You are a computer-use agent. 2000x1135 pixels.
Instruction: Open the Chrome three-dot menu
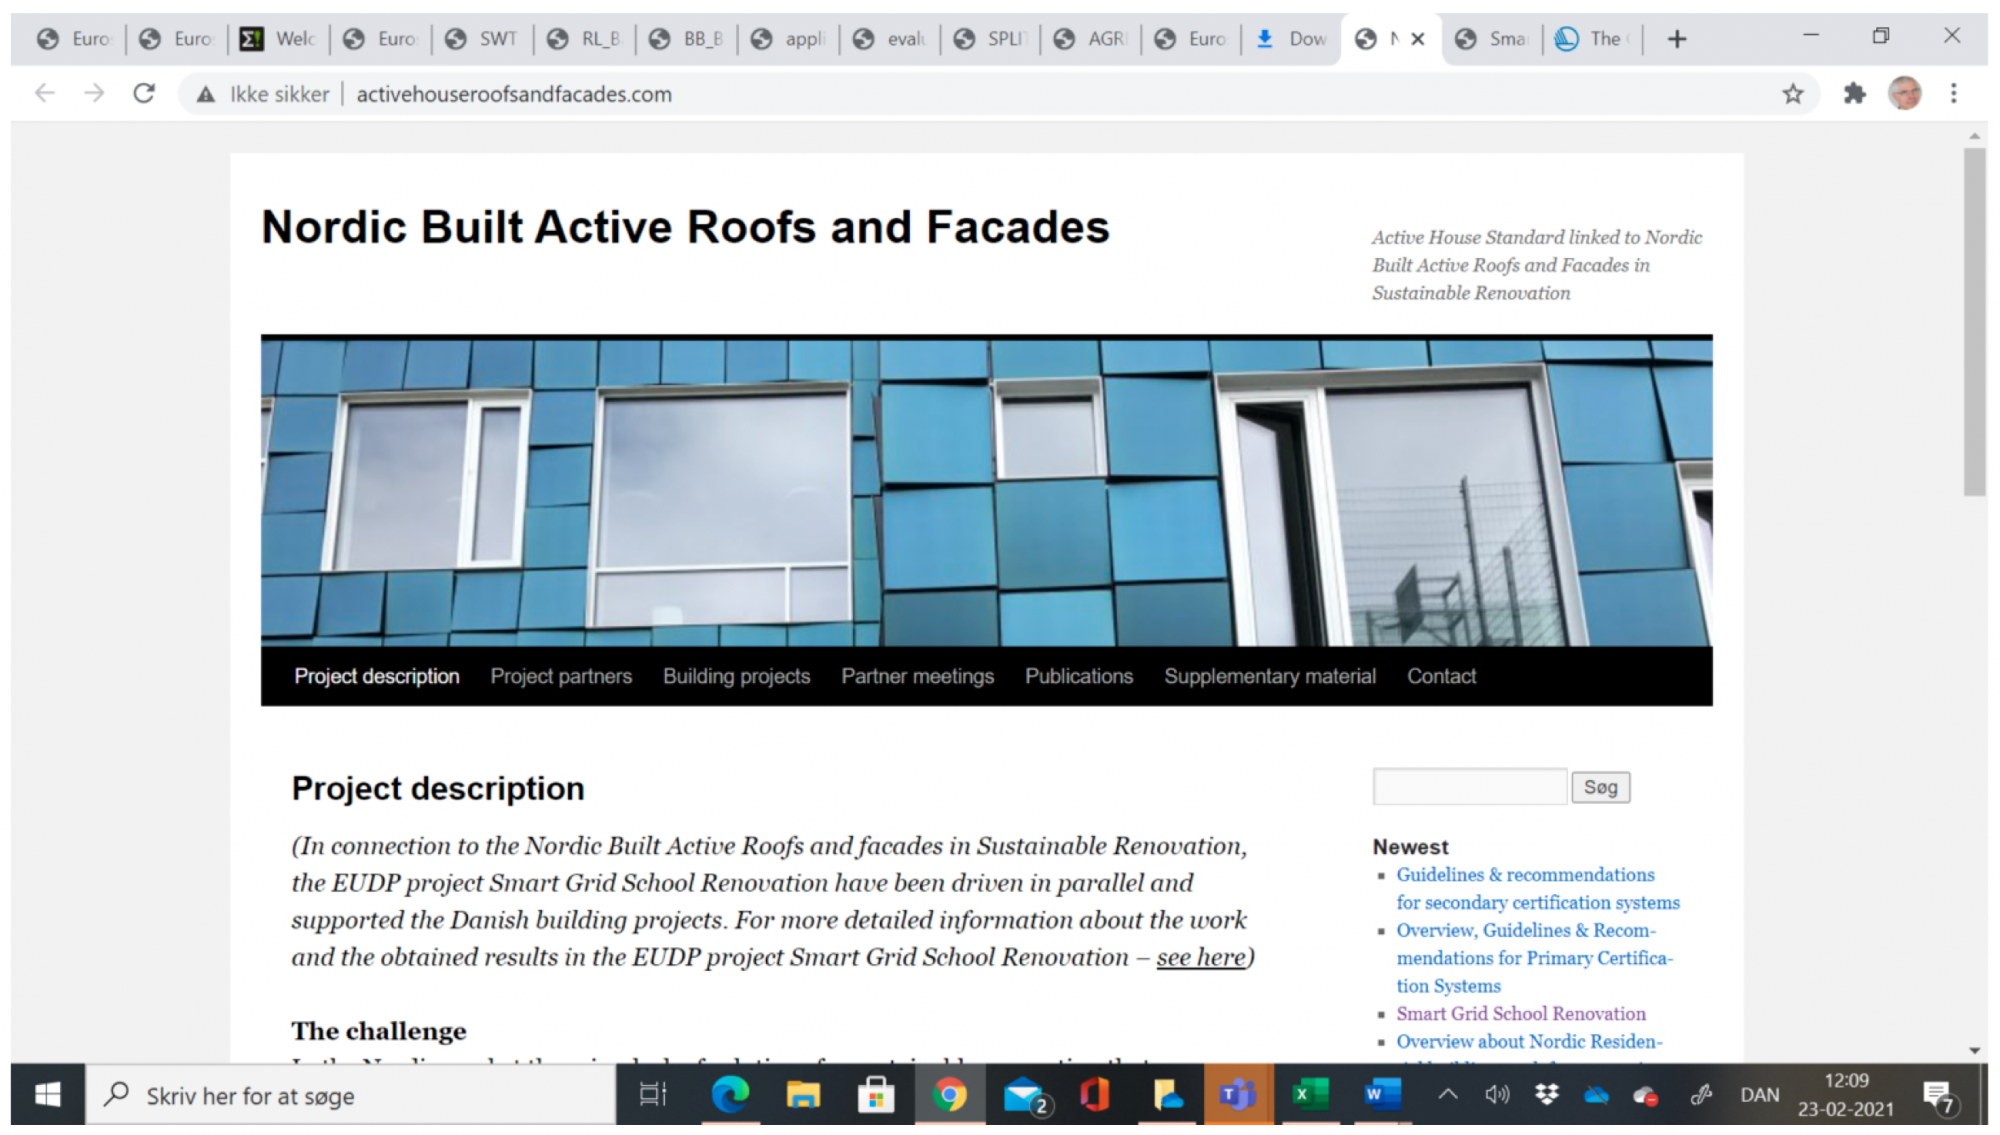click(1953, 94)
